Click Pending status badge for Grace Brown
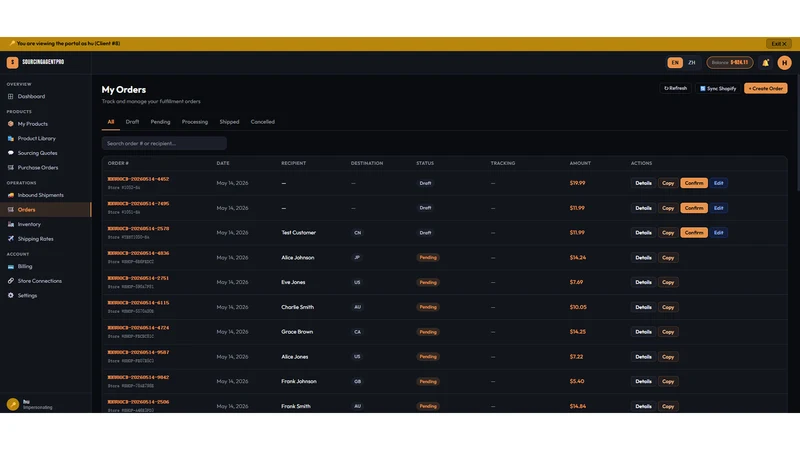This screenshot has height=450, width=800. [428, 332]
